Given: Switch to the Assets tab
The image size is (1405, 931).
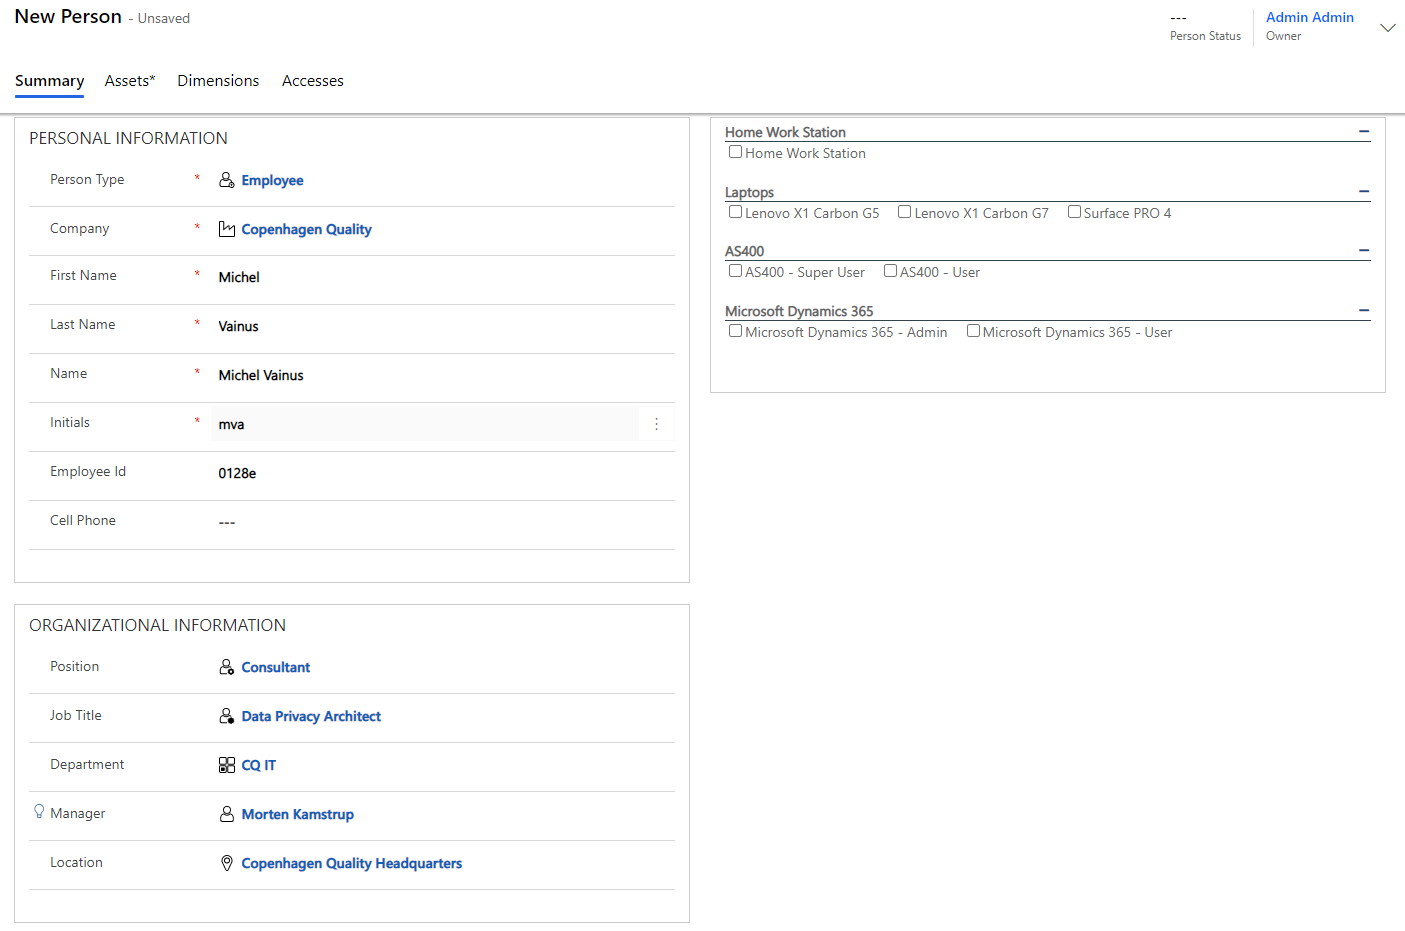Looking at the screenshot, I should (130, 81).
